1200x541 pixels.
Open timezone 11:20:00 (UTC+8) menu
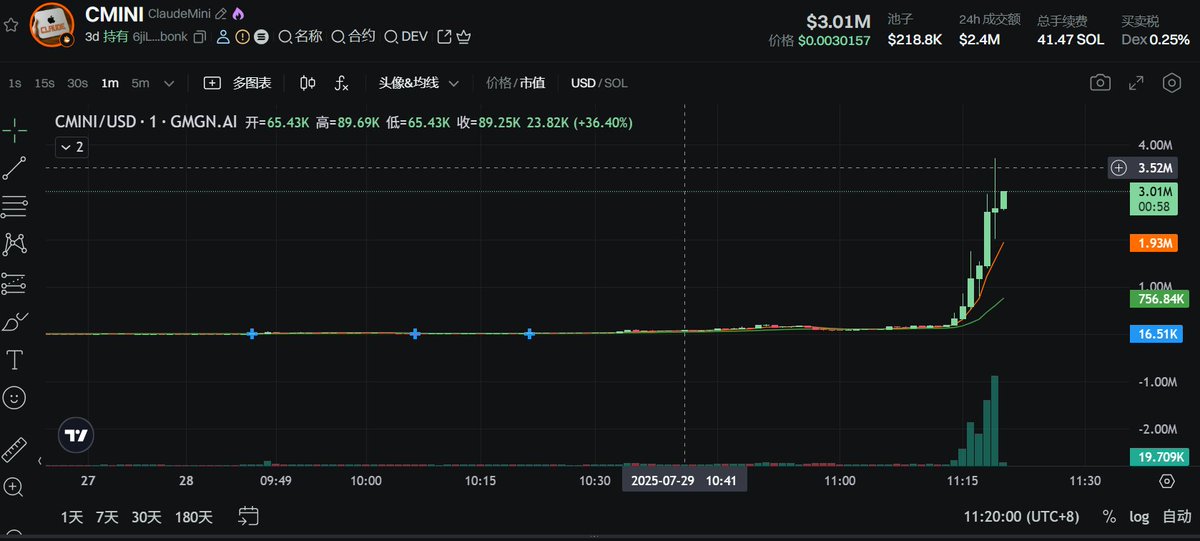tap(1021, 517)
